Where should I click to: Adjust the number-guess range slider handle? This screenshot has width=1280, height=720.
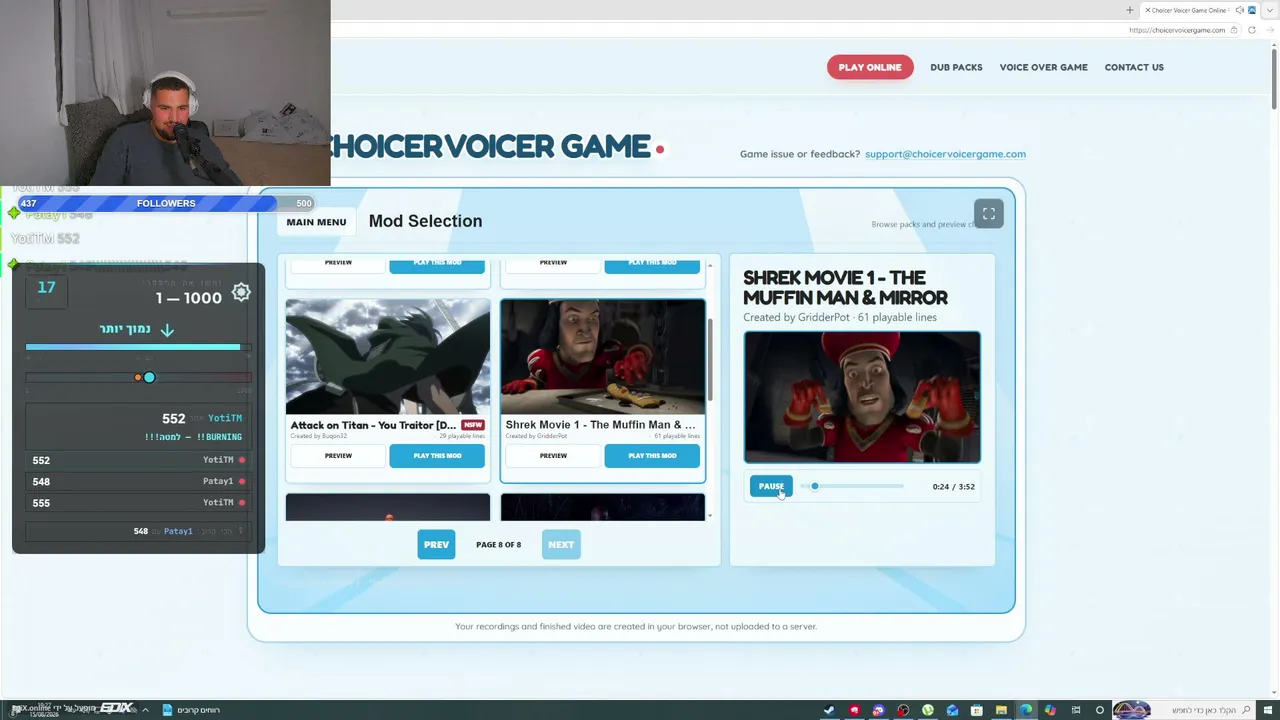click(x=149, y=377)
